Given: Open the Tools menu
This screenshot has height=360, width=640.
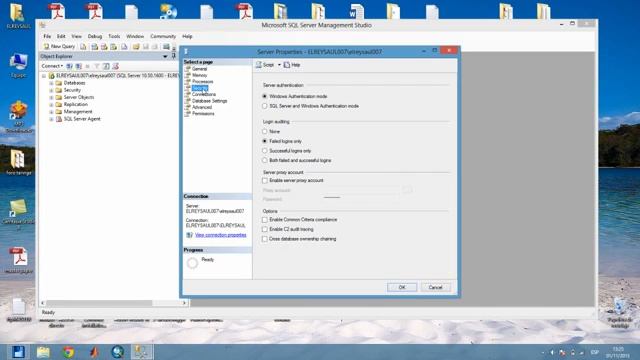Looking at the screenshot, I should coord(114,36).
